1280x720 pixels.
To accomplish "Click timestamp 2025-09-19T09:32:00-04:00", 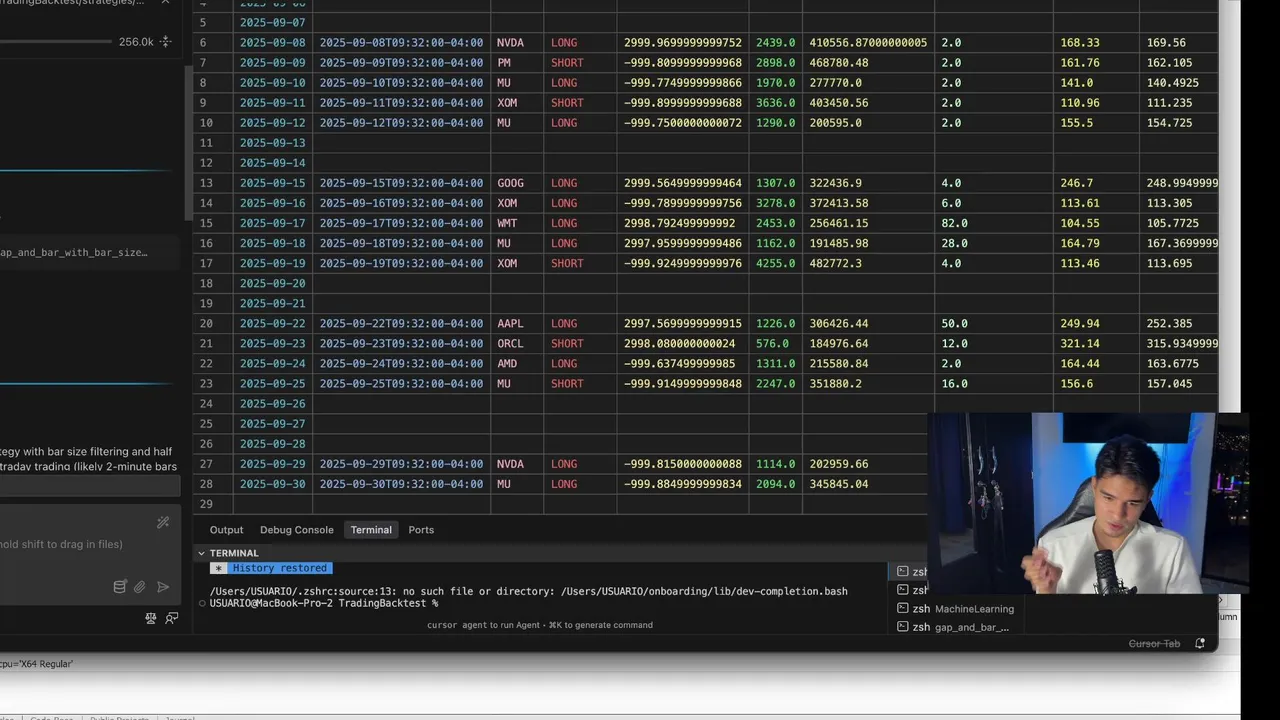I will pyautogui.click(x=401, y=263).
